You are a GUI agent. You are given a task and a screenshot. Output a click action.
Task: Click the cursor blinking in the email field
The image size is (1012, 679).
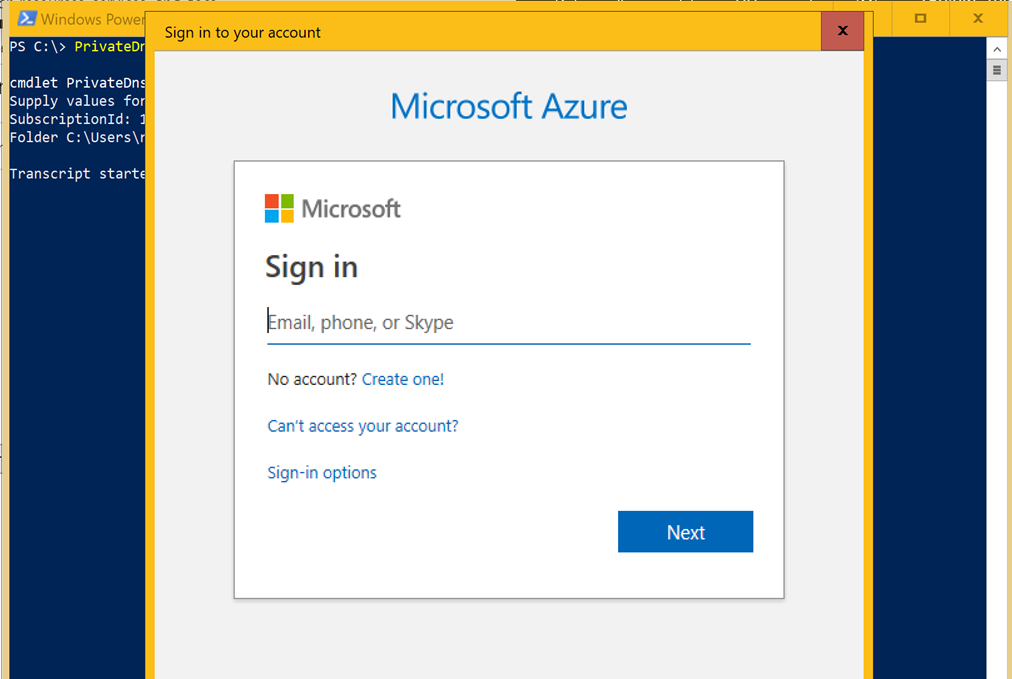(268, 320)
